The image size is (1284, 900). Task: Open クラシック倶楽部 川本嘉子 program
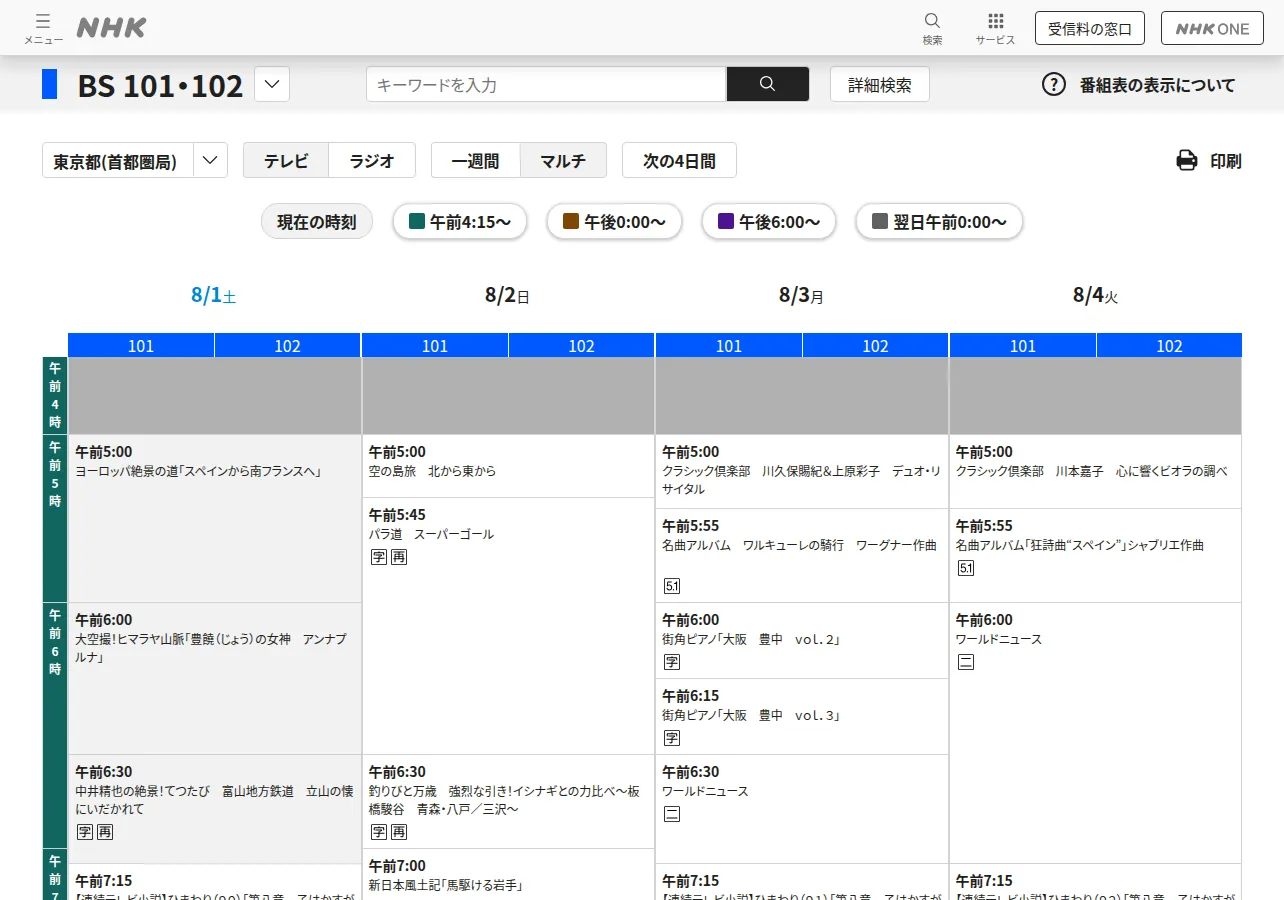(1096, 471)
